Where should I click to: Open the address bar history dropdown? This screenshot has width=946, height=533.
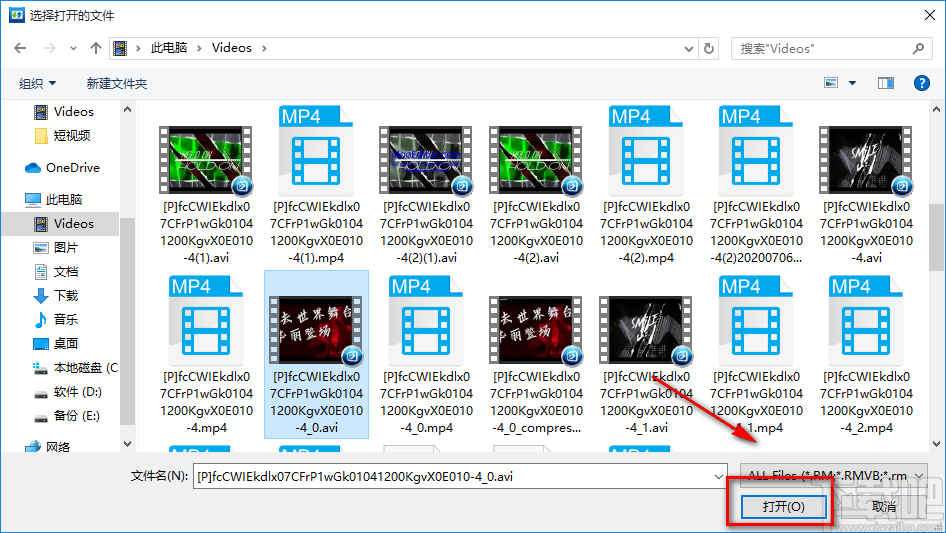coord(688,49)
